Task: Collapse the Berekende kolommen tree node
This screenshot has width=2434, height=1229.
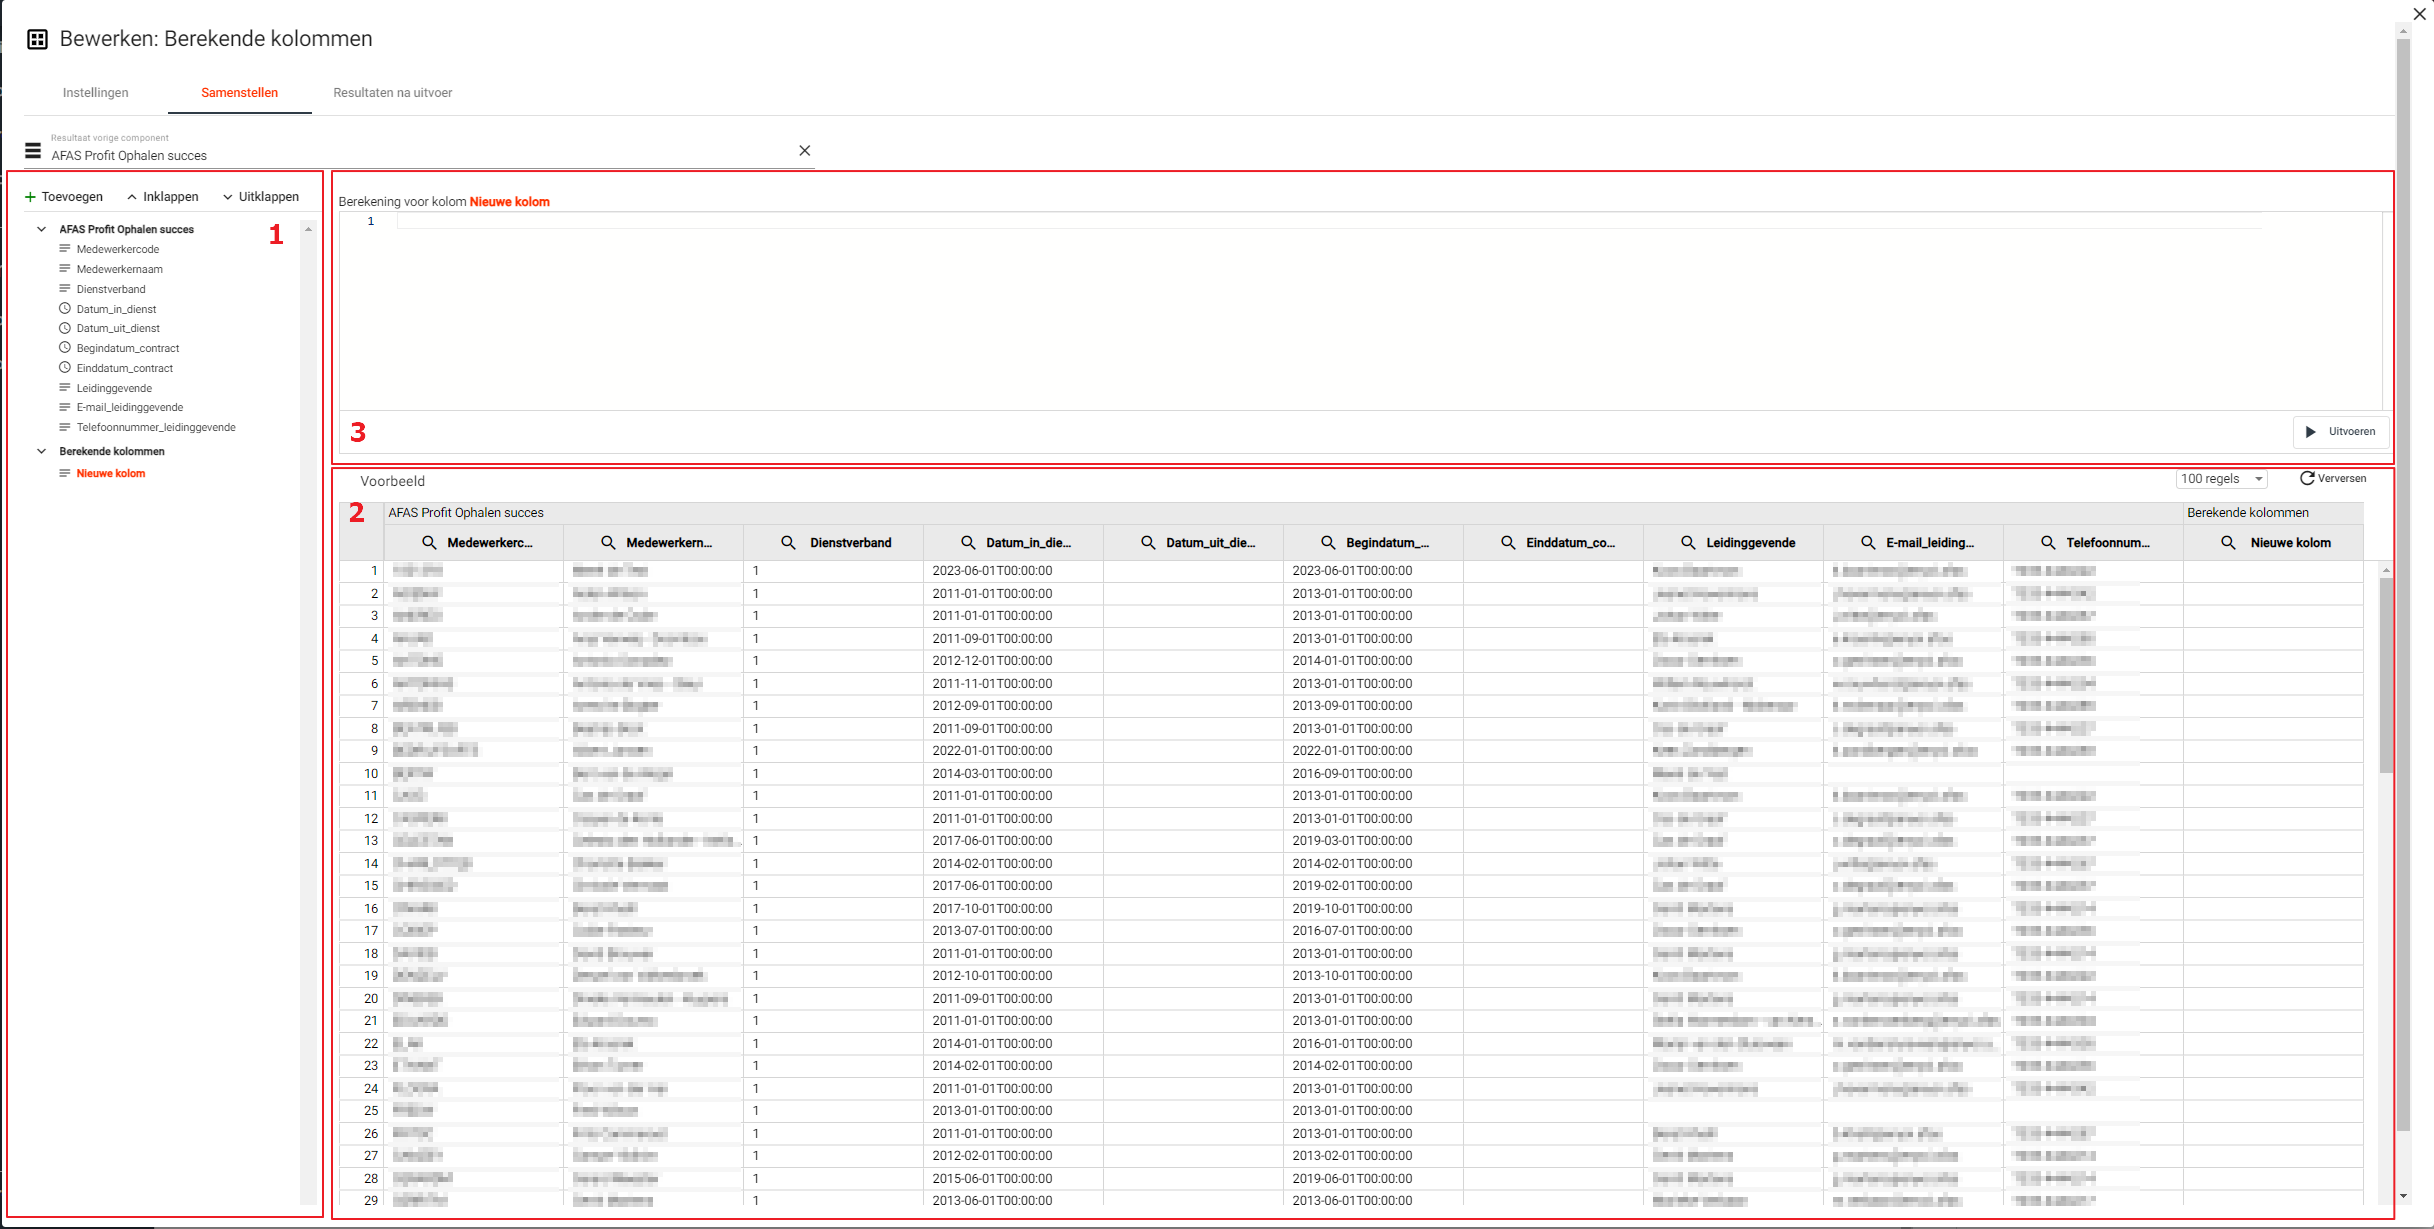Action: coord(42,451)
